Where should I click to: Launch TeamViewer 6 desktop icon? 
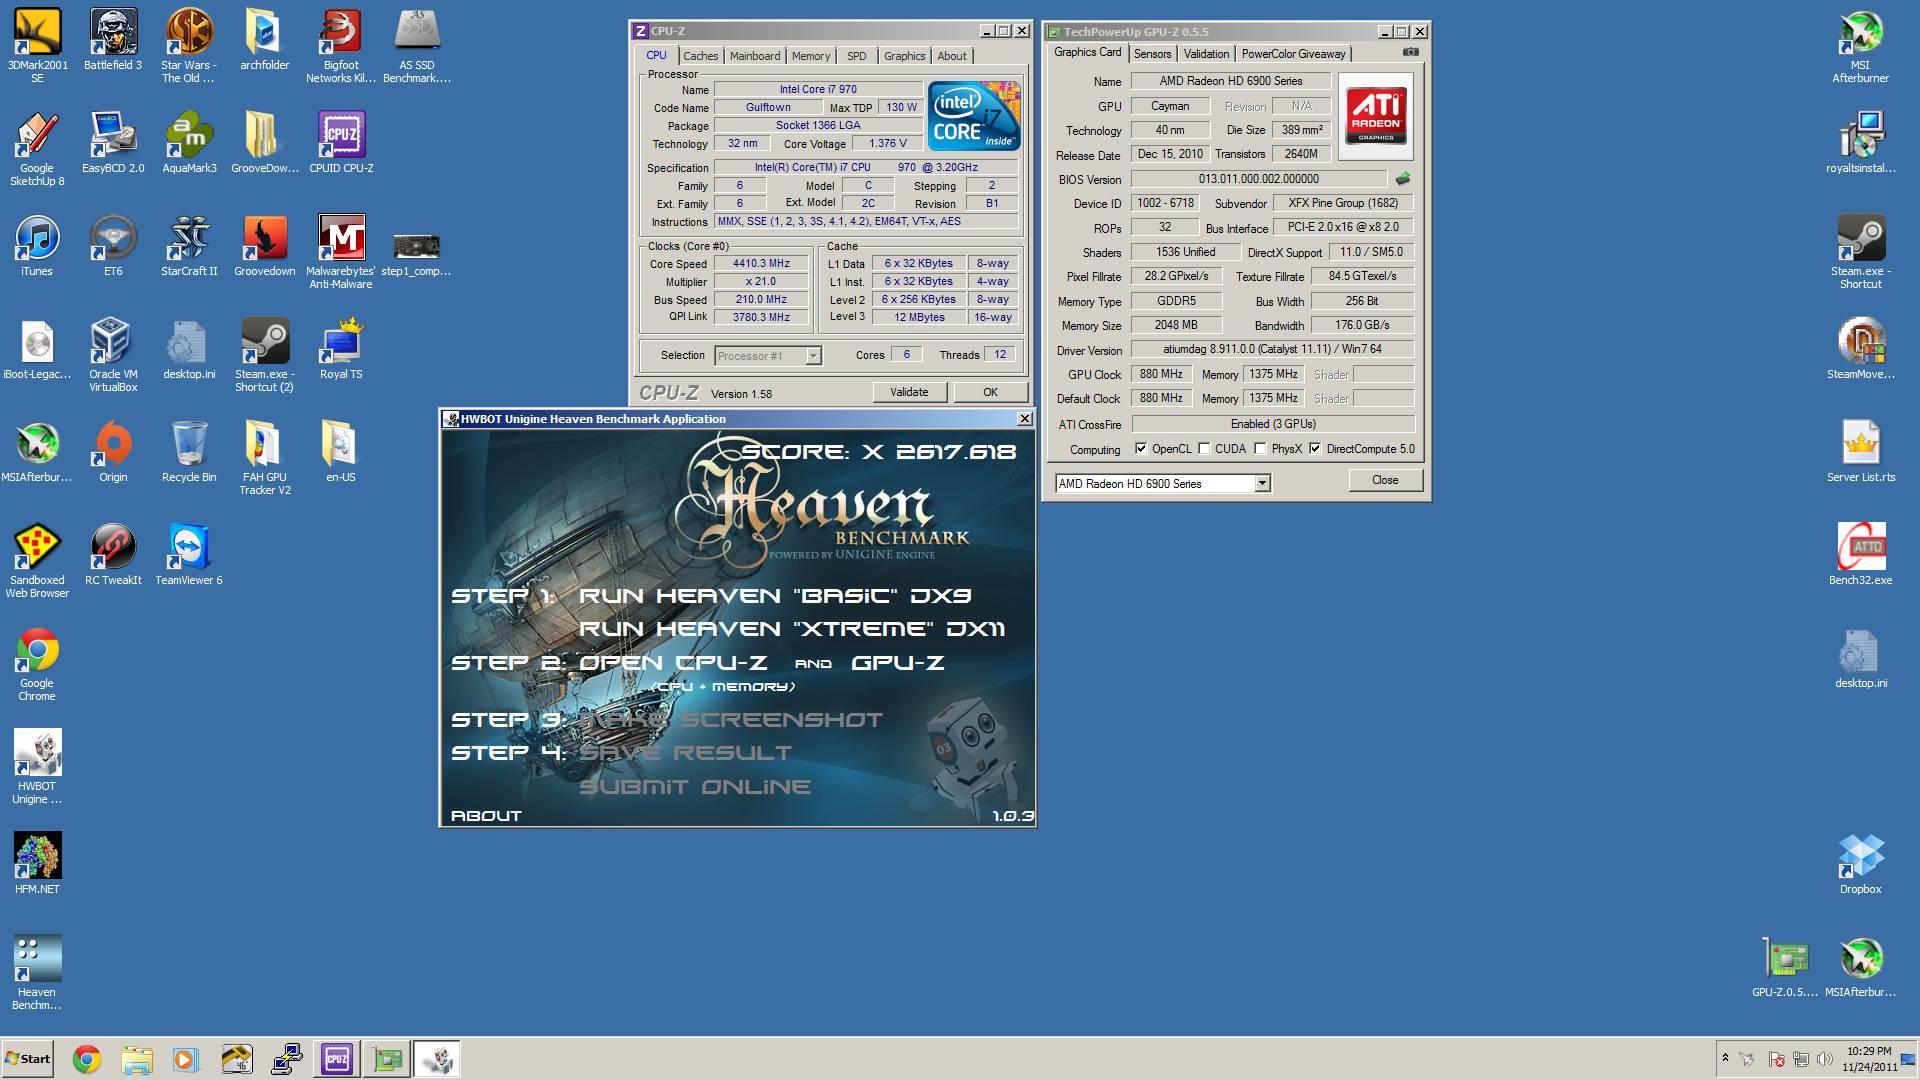point(189,555)
